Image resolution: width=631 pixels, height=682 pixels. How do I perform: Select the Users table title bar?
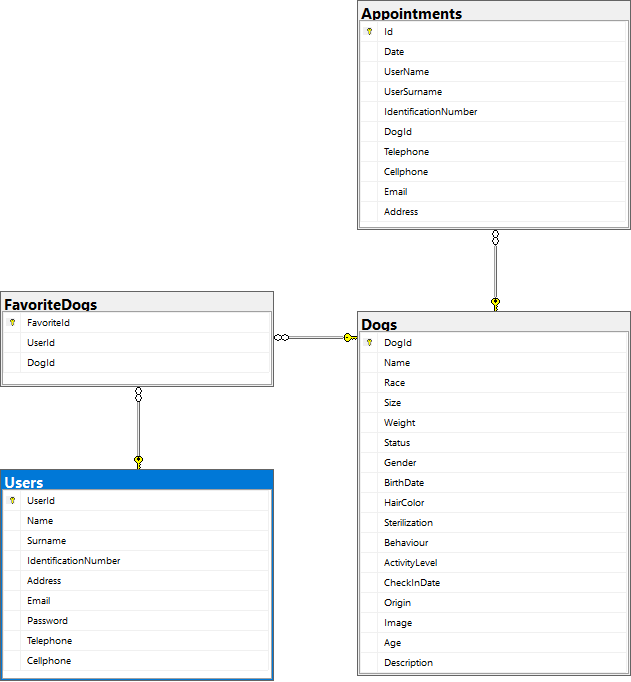137,480
